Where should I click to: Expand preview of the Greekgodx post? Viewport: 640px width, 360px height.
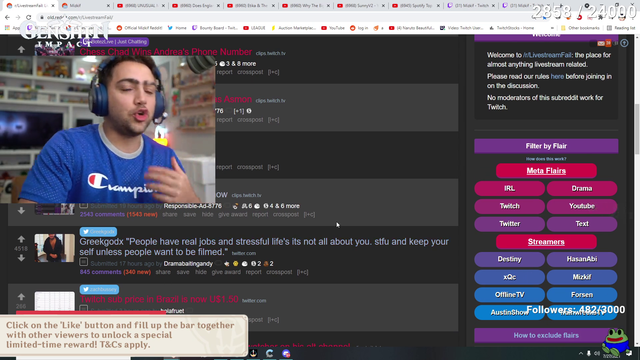click(x=84, y=262)
